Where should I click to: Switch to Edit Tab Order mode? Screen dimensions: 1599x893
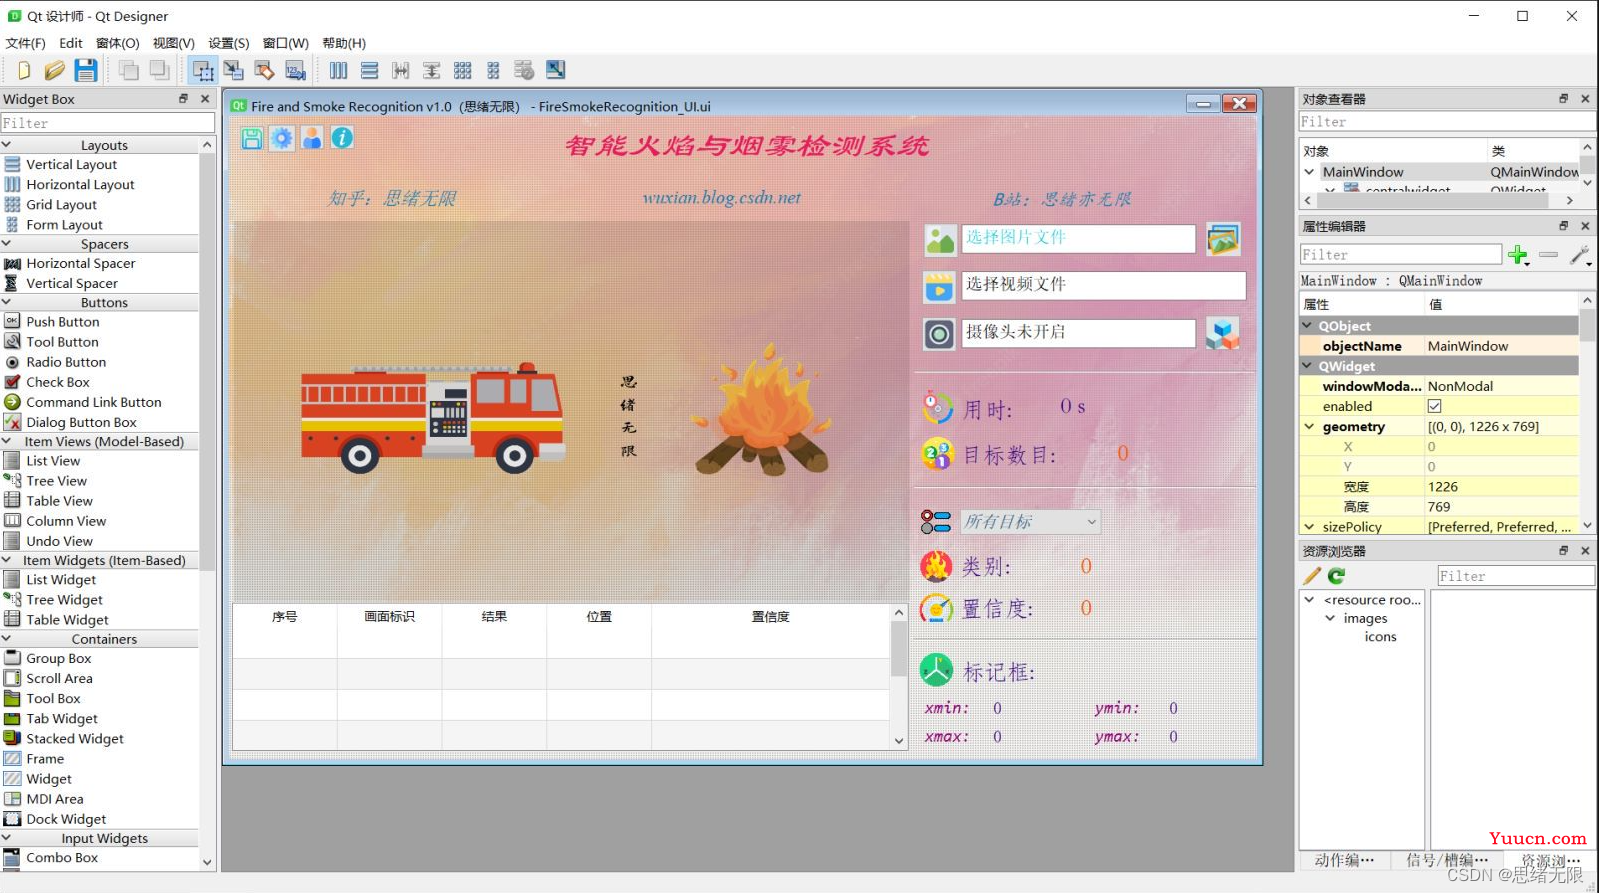pos(295,70)
